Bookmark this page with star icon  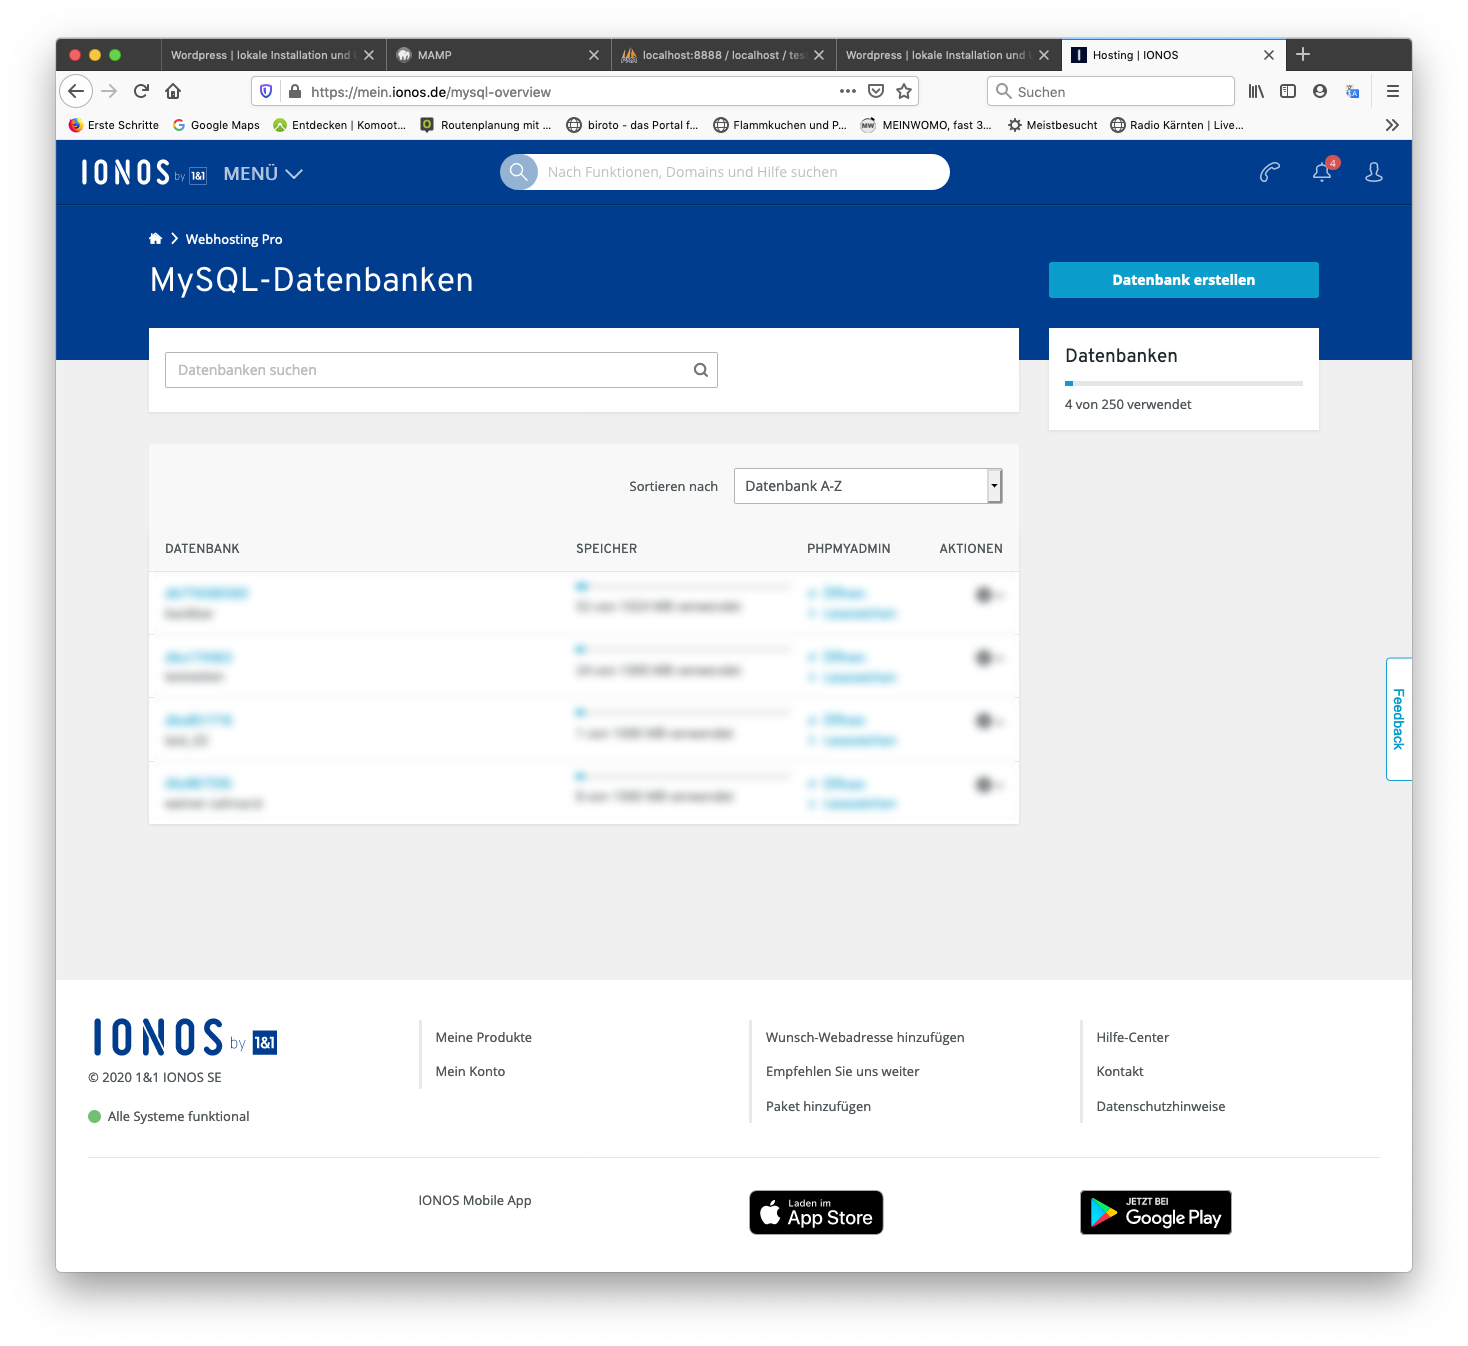pyautogui.click(x=904, y=91)
